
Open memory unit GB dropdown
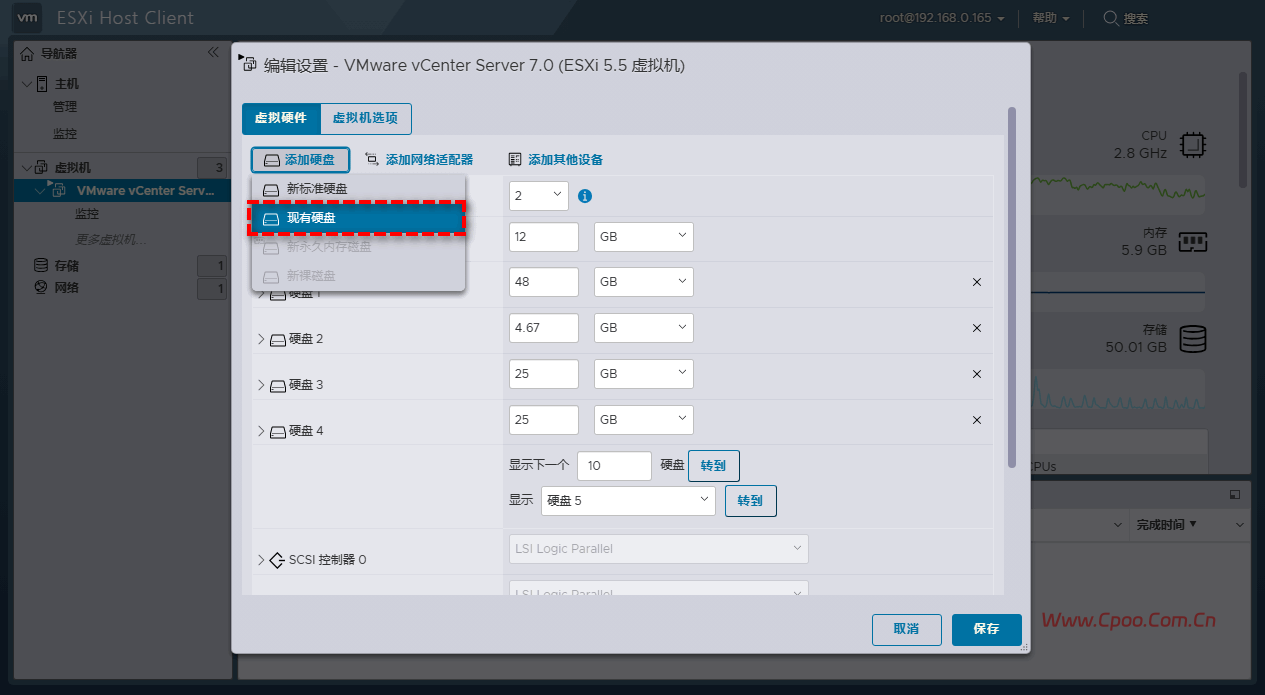coord(644,237)
